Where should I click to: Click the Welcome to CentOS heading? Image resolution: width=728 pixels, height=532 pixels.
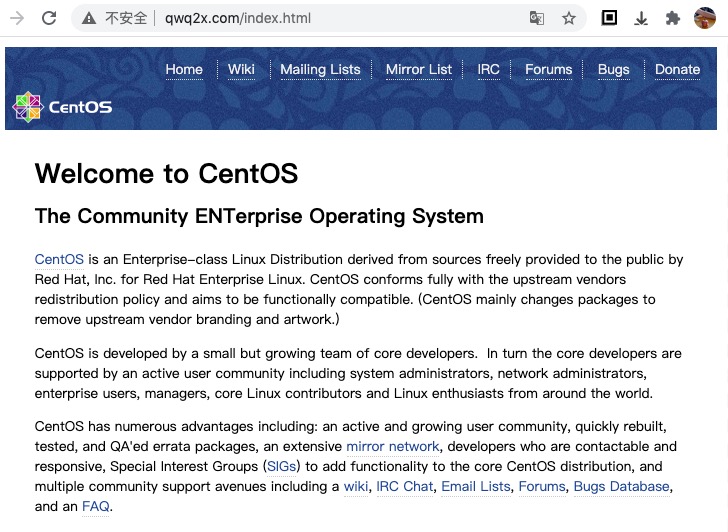coord(166,174)
